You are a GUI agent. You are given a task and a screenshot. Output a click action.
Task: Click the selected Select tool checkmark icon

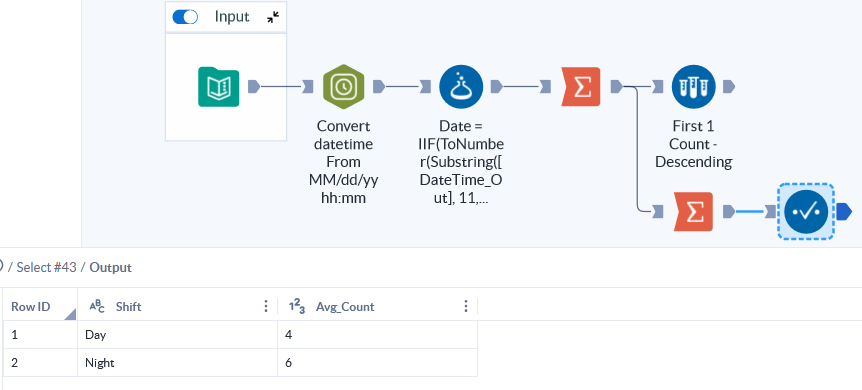[806, 212]
